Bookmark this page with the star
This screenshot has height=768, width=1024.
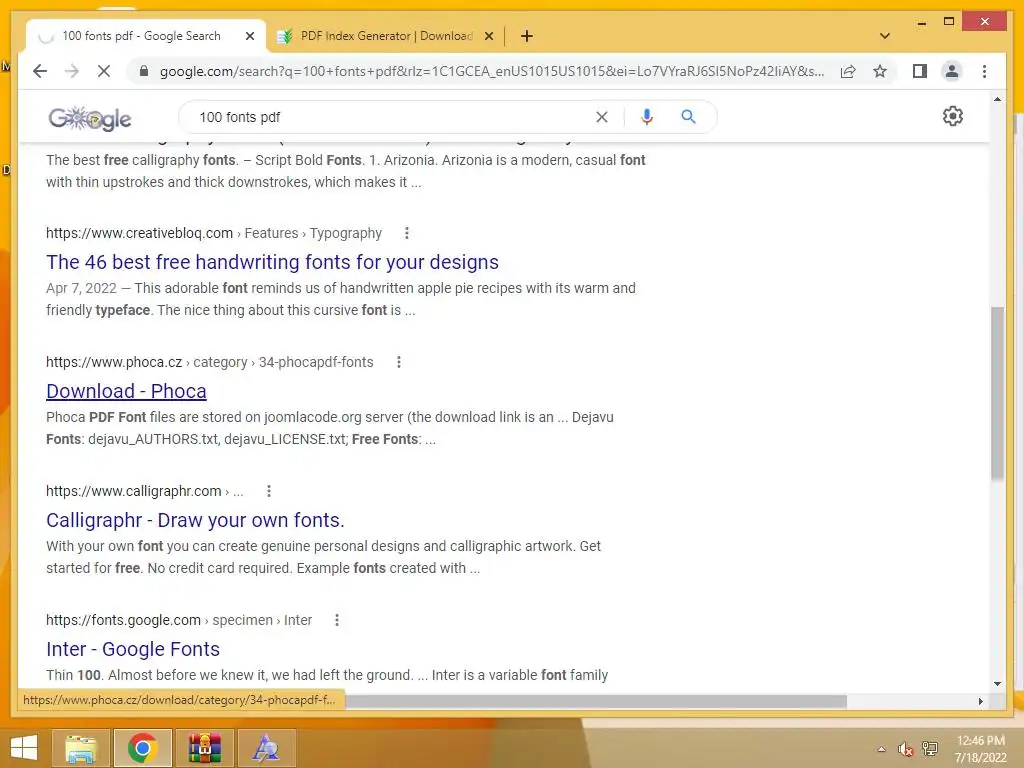tap(880, 71)
